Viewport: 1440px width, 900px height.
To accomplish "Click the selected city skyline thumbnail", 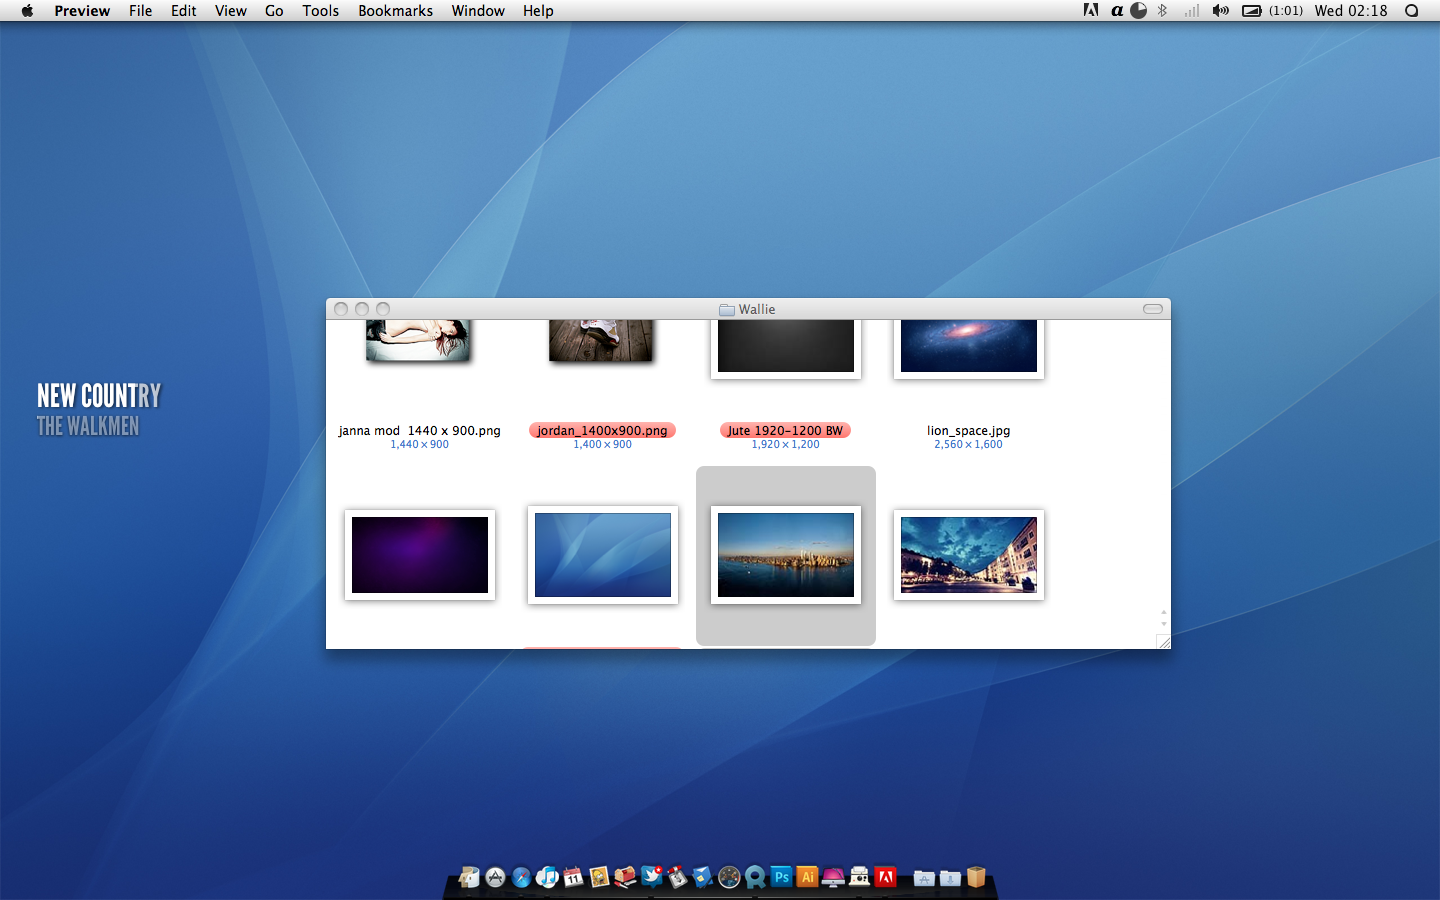I will 786,555.
